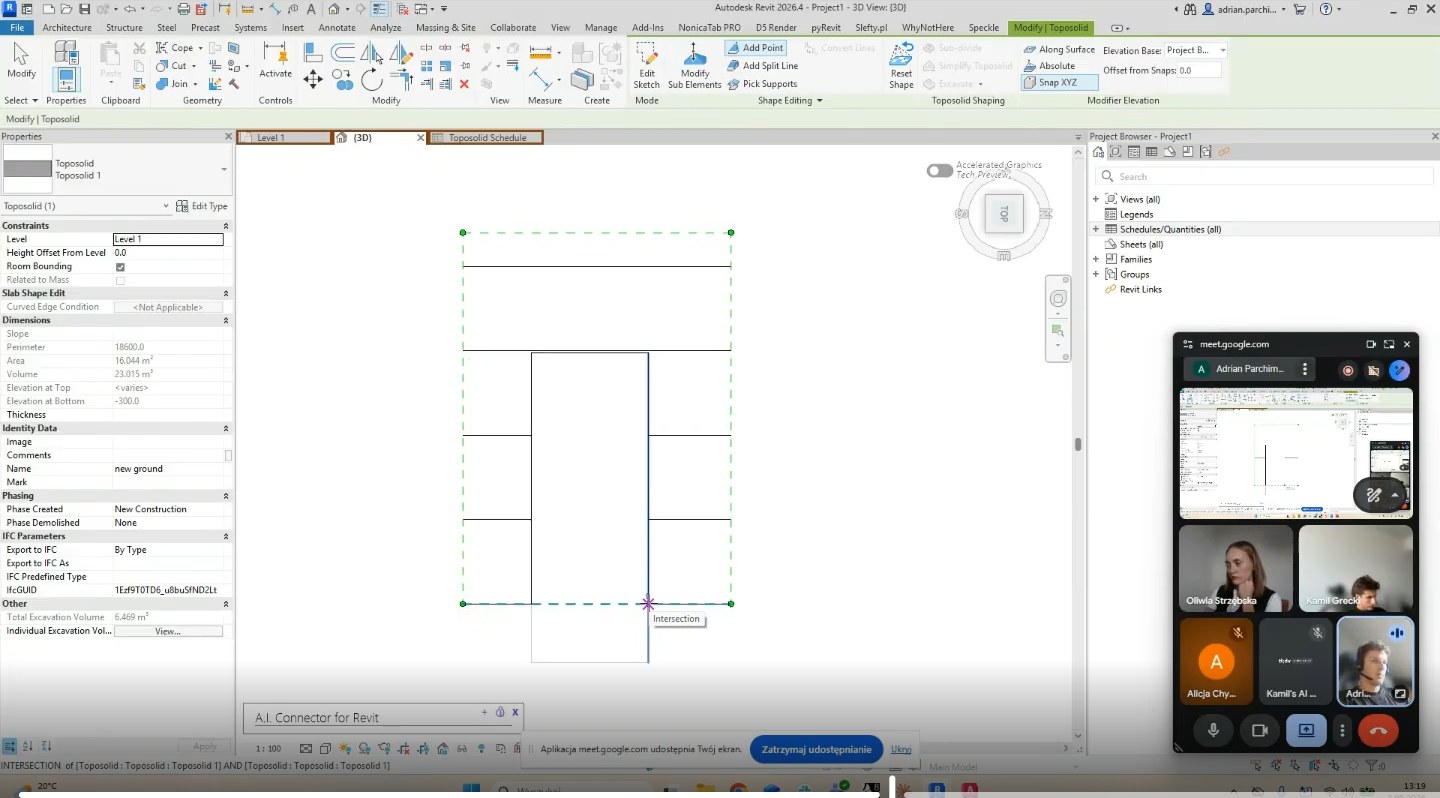Uncheck the Room Bounding checkbox
Screen dimensions: 1440x798
120,267
